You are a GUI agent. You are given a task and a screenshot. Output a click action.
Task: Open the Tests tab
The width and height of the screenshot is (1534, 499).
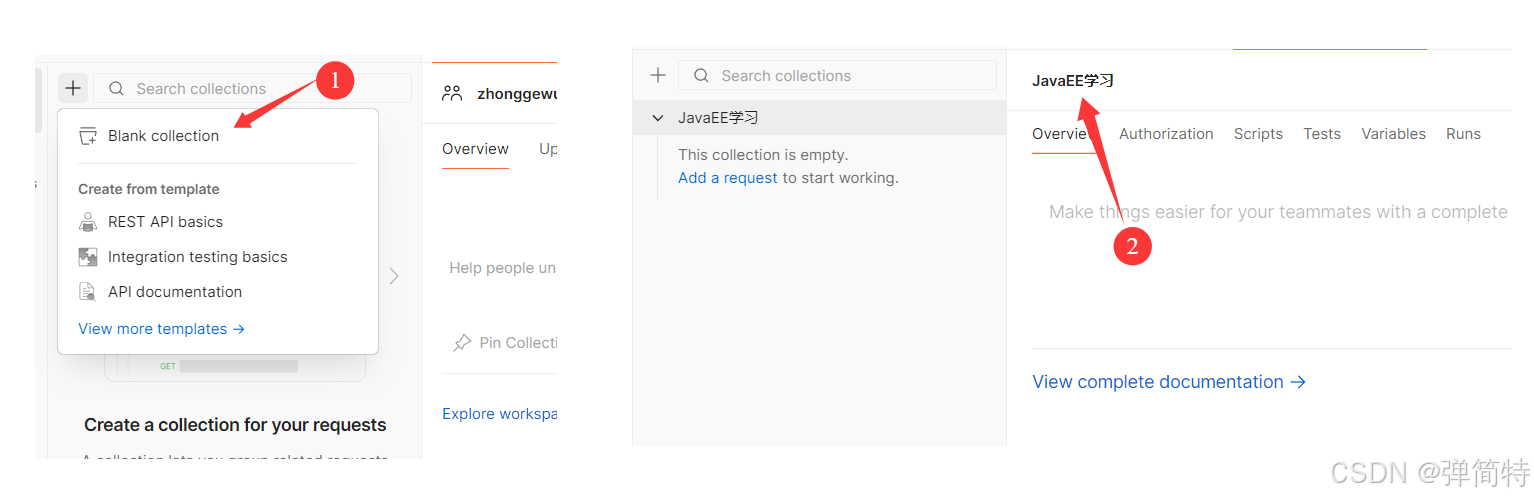tap(1322, 134)
